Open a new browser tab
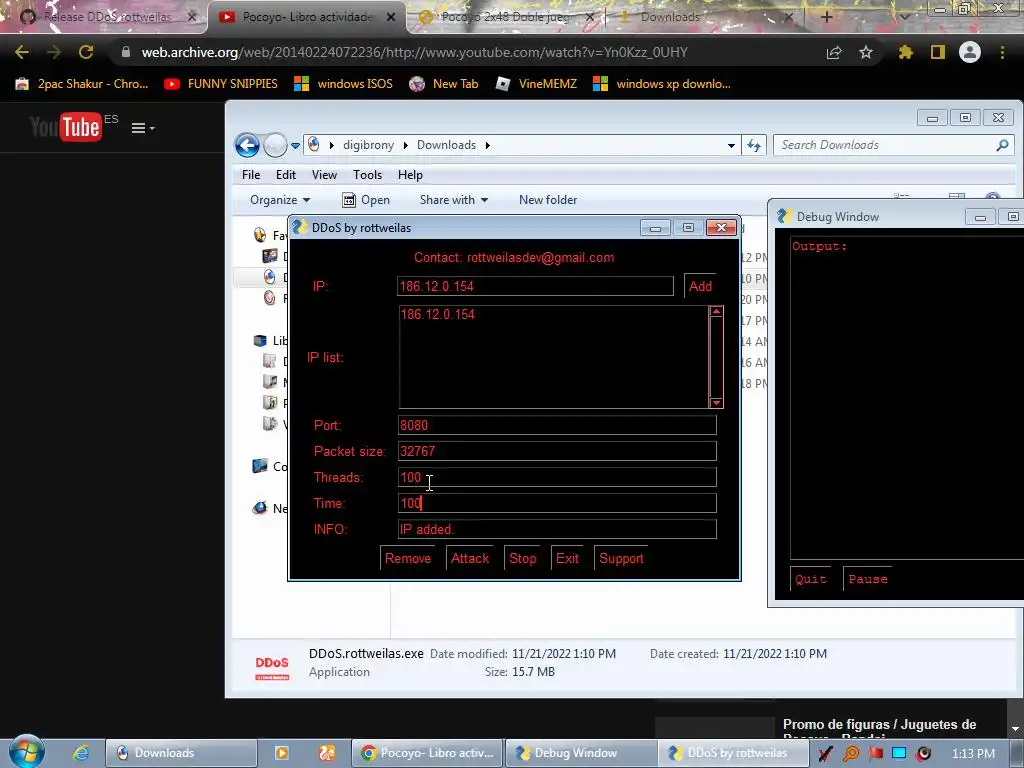 (826, 17)
